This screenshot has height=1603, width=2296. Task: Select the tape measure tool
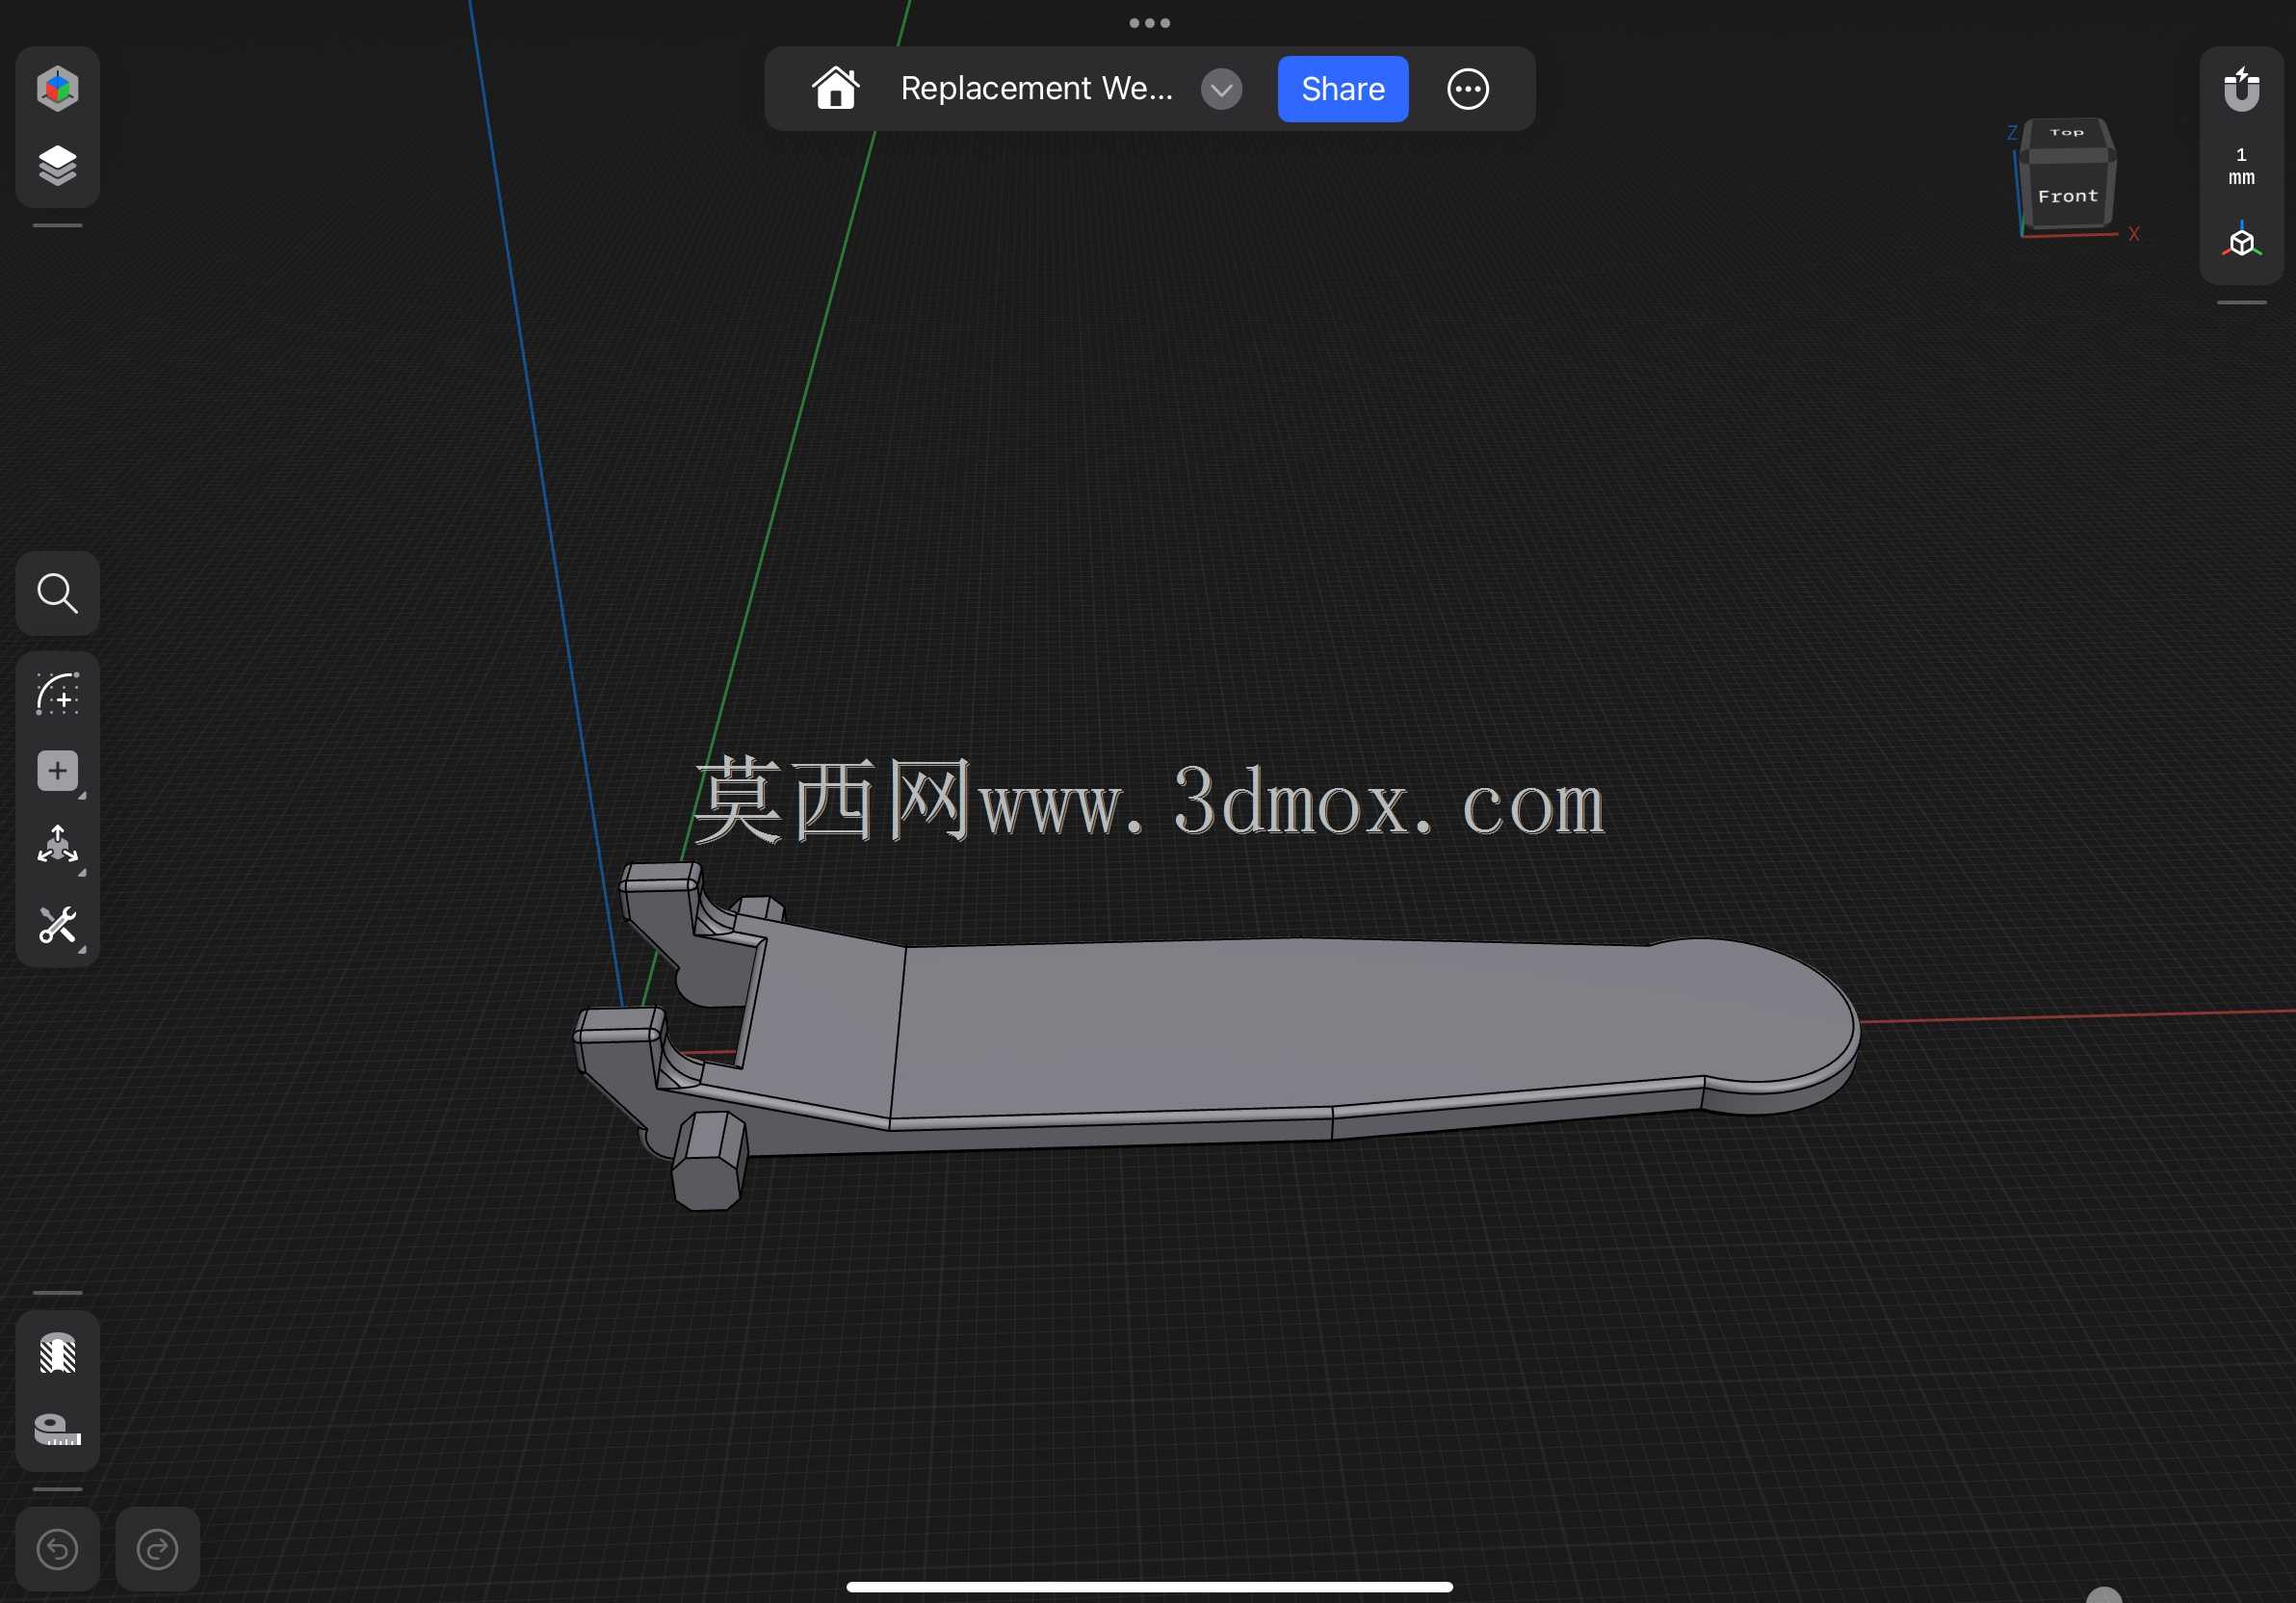click(57, 1430)
